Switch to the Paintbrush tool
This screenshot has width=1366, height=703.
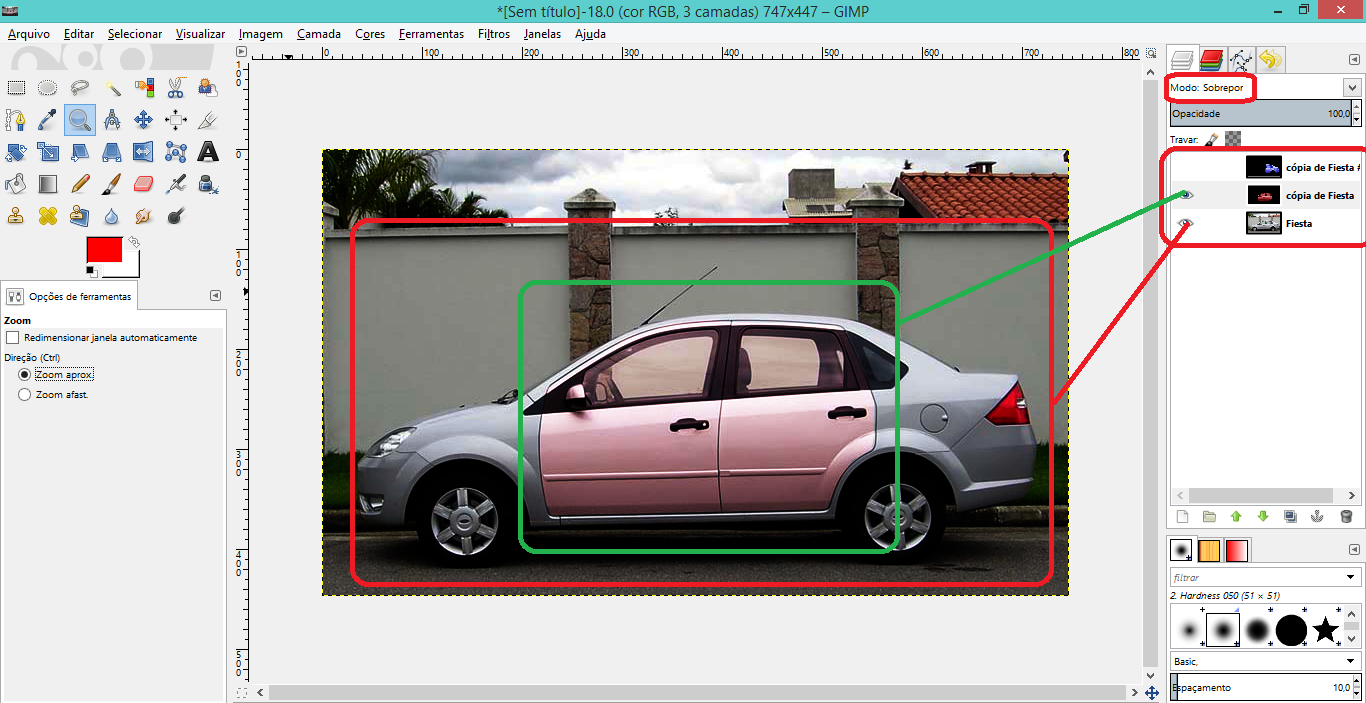(x=112, y=184)
